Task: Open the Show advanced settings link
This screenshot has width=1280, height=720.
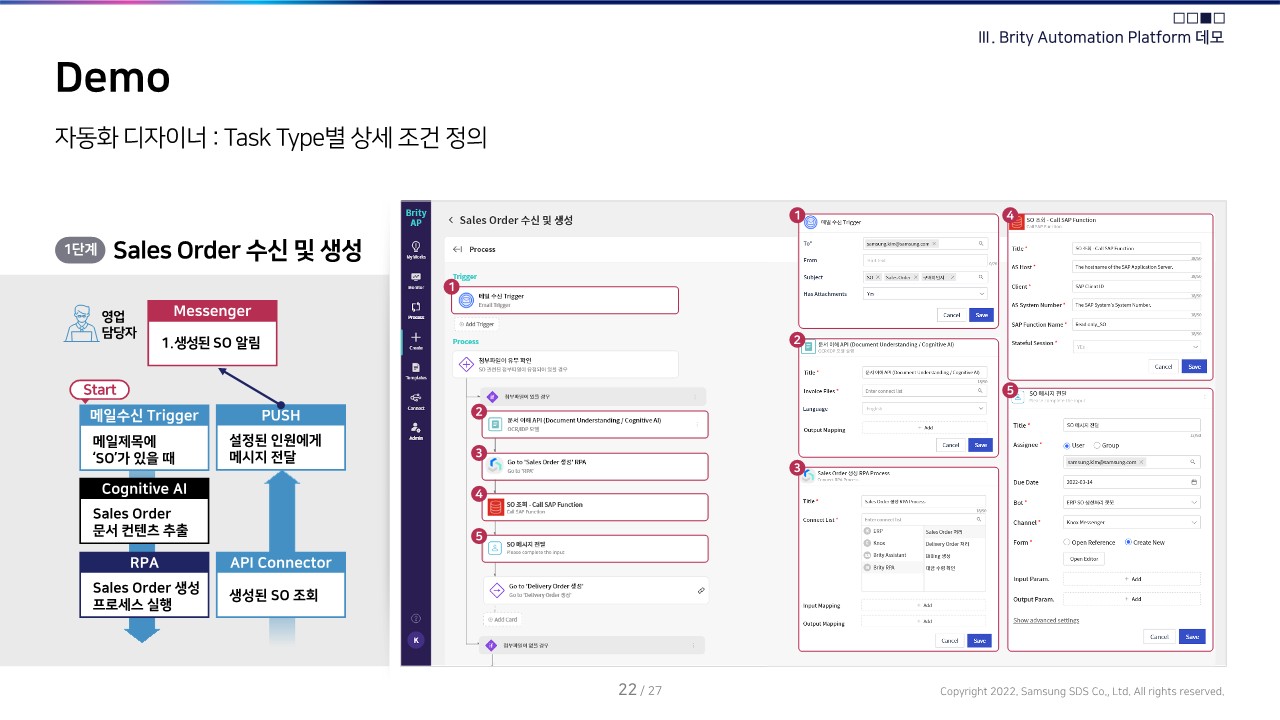Action: pyautogui.click(x=1047, y=620)
